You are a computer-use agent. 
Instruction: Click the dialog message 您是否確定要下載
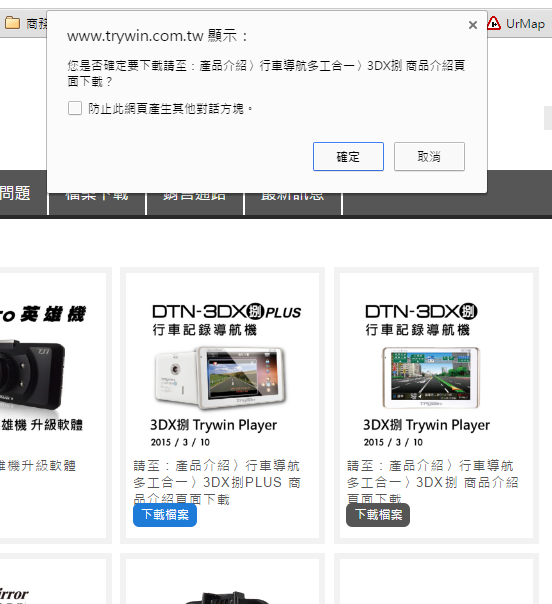click(x=266, y=73)
